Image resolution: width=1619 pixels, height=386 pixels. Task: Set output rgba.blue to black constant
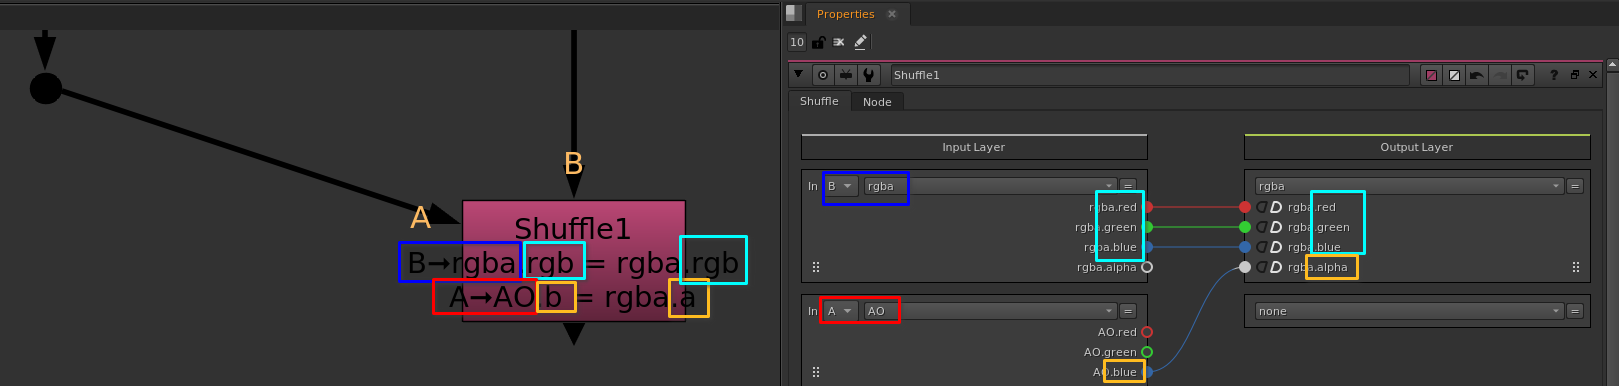1262,247
